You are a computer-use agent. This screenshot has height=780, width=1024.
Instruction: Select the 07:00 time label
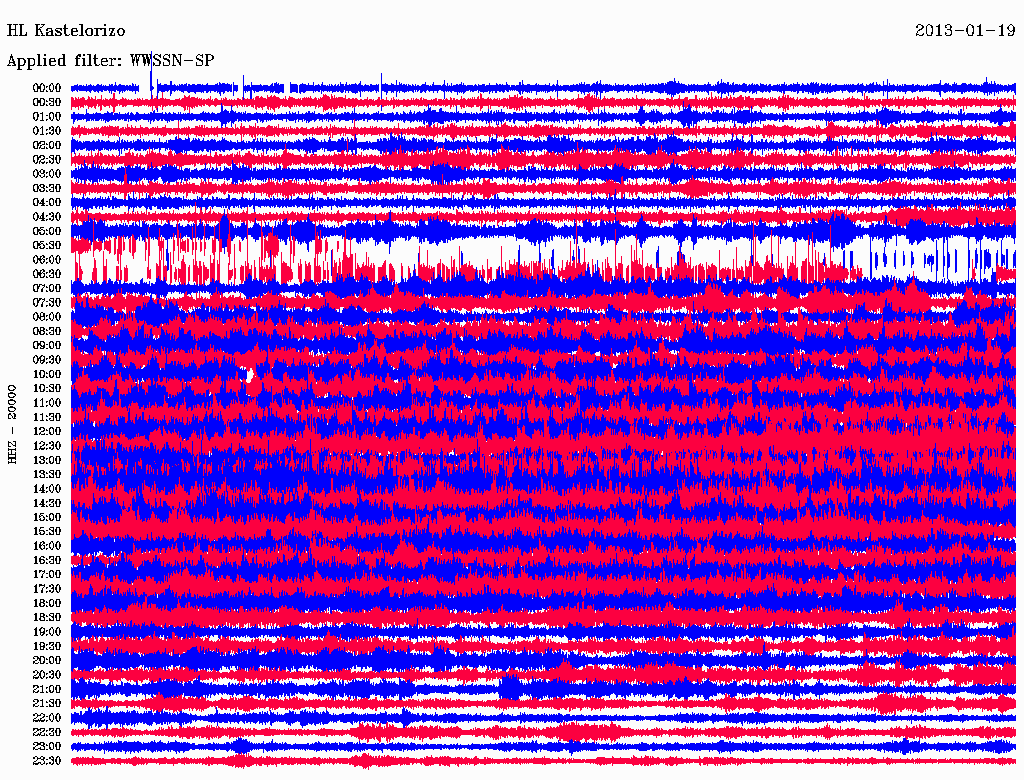[47, 289]
